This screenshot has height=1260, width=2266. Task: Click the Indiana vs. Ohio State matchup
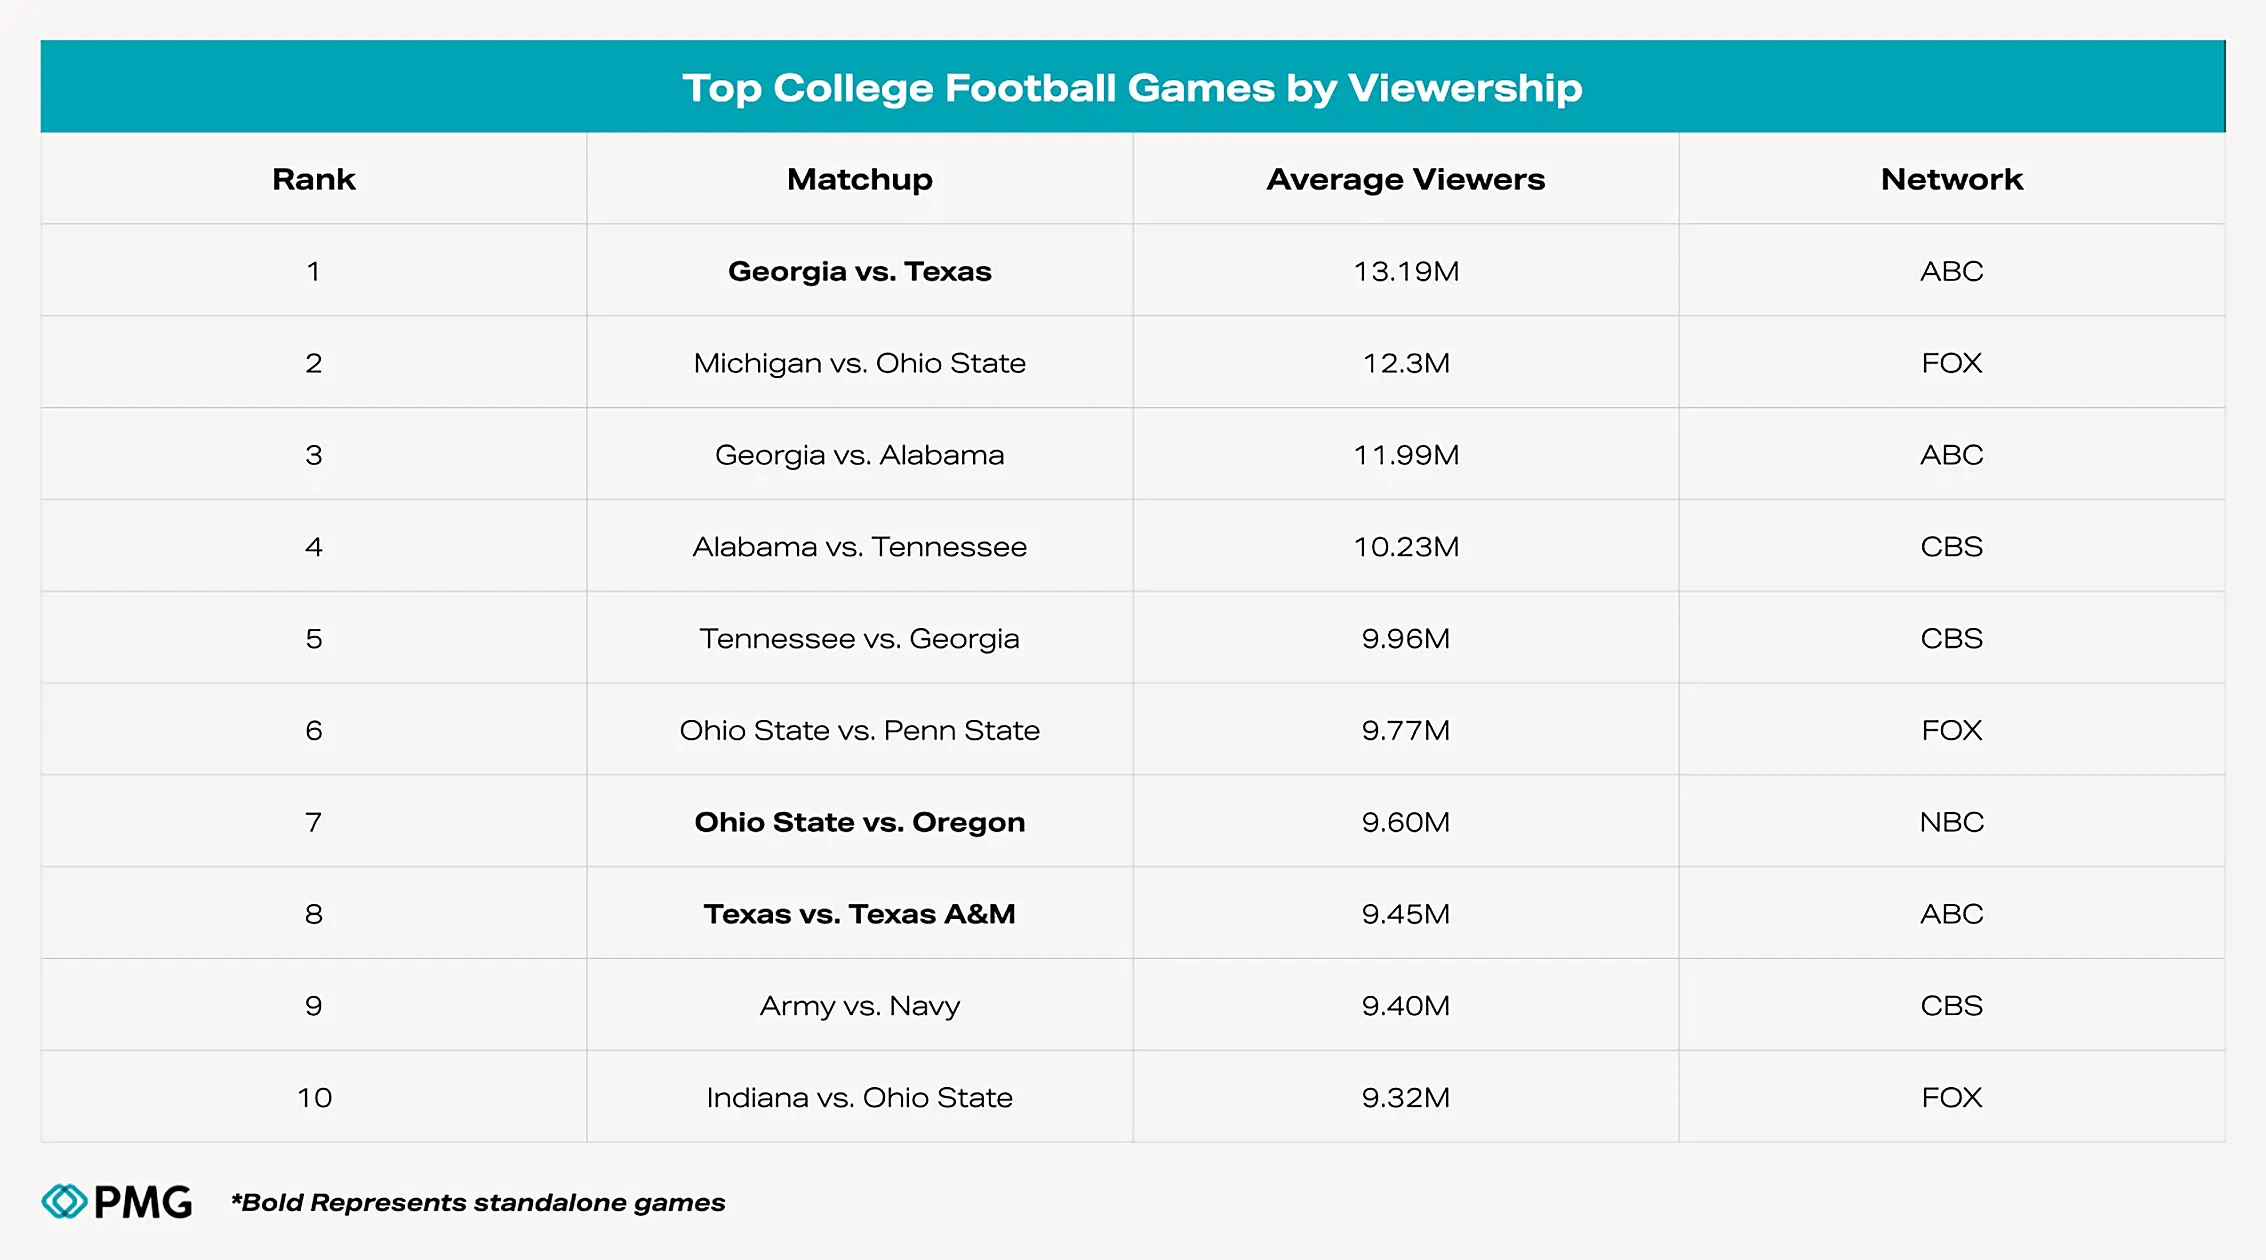859,1097
